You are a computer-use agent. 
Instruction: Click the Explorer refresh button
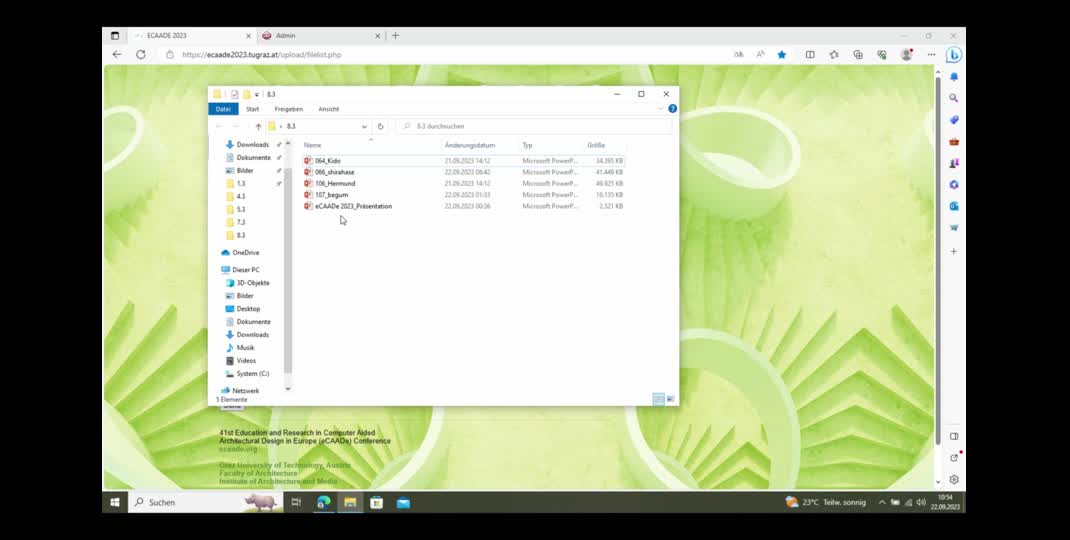coord(380,127)
